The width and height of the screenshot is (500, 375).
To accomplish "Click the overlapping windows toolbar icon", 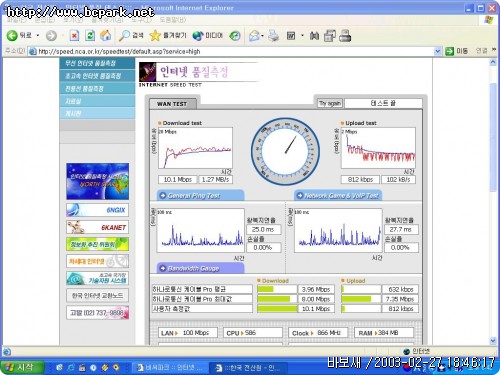I will point(330,36).
